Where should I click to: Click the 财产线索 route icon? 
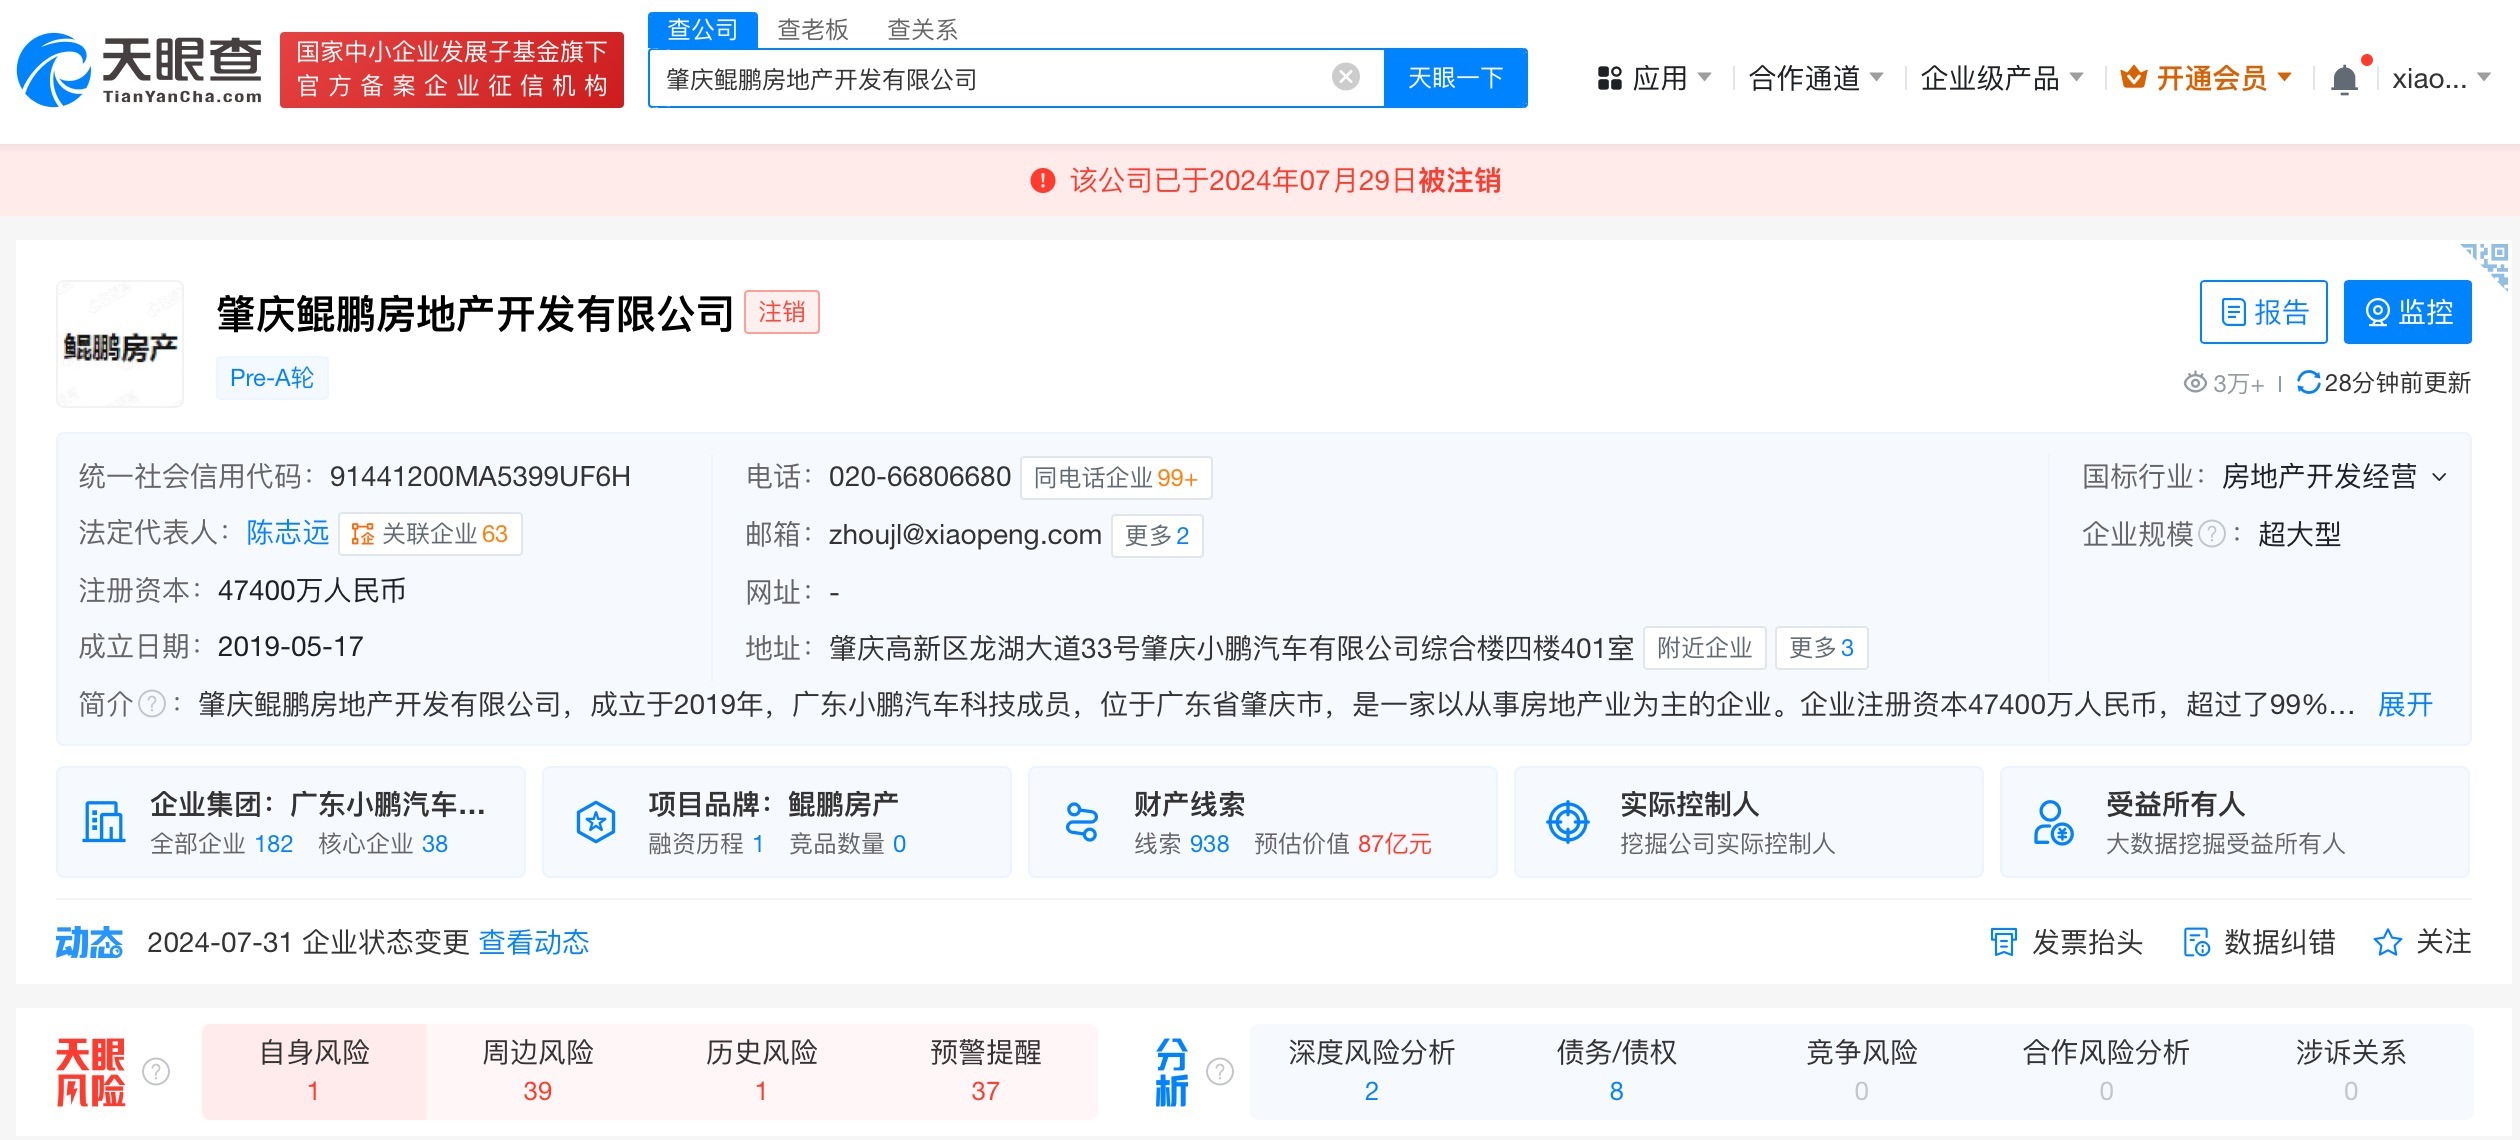click(x=1081, y=822)
